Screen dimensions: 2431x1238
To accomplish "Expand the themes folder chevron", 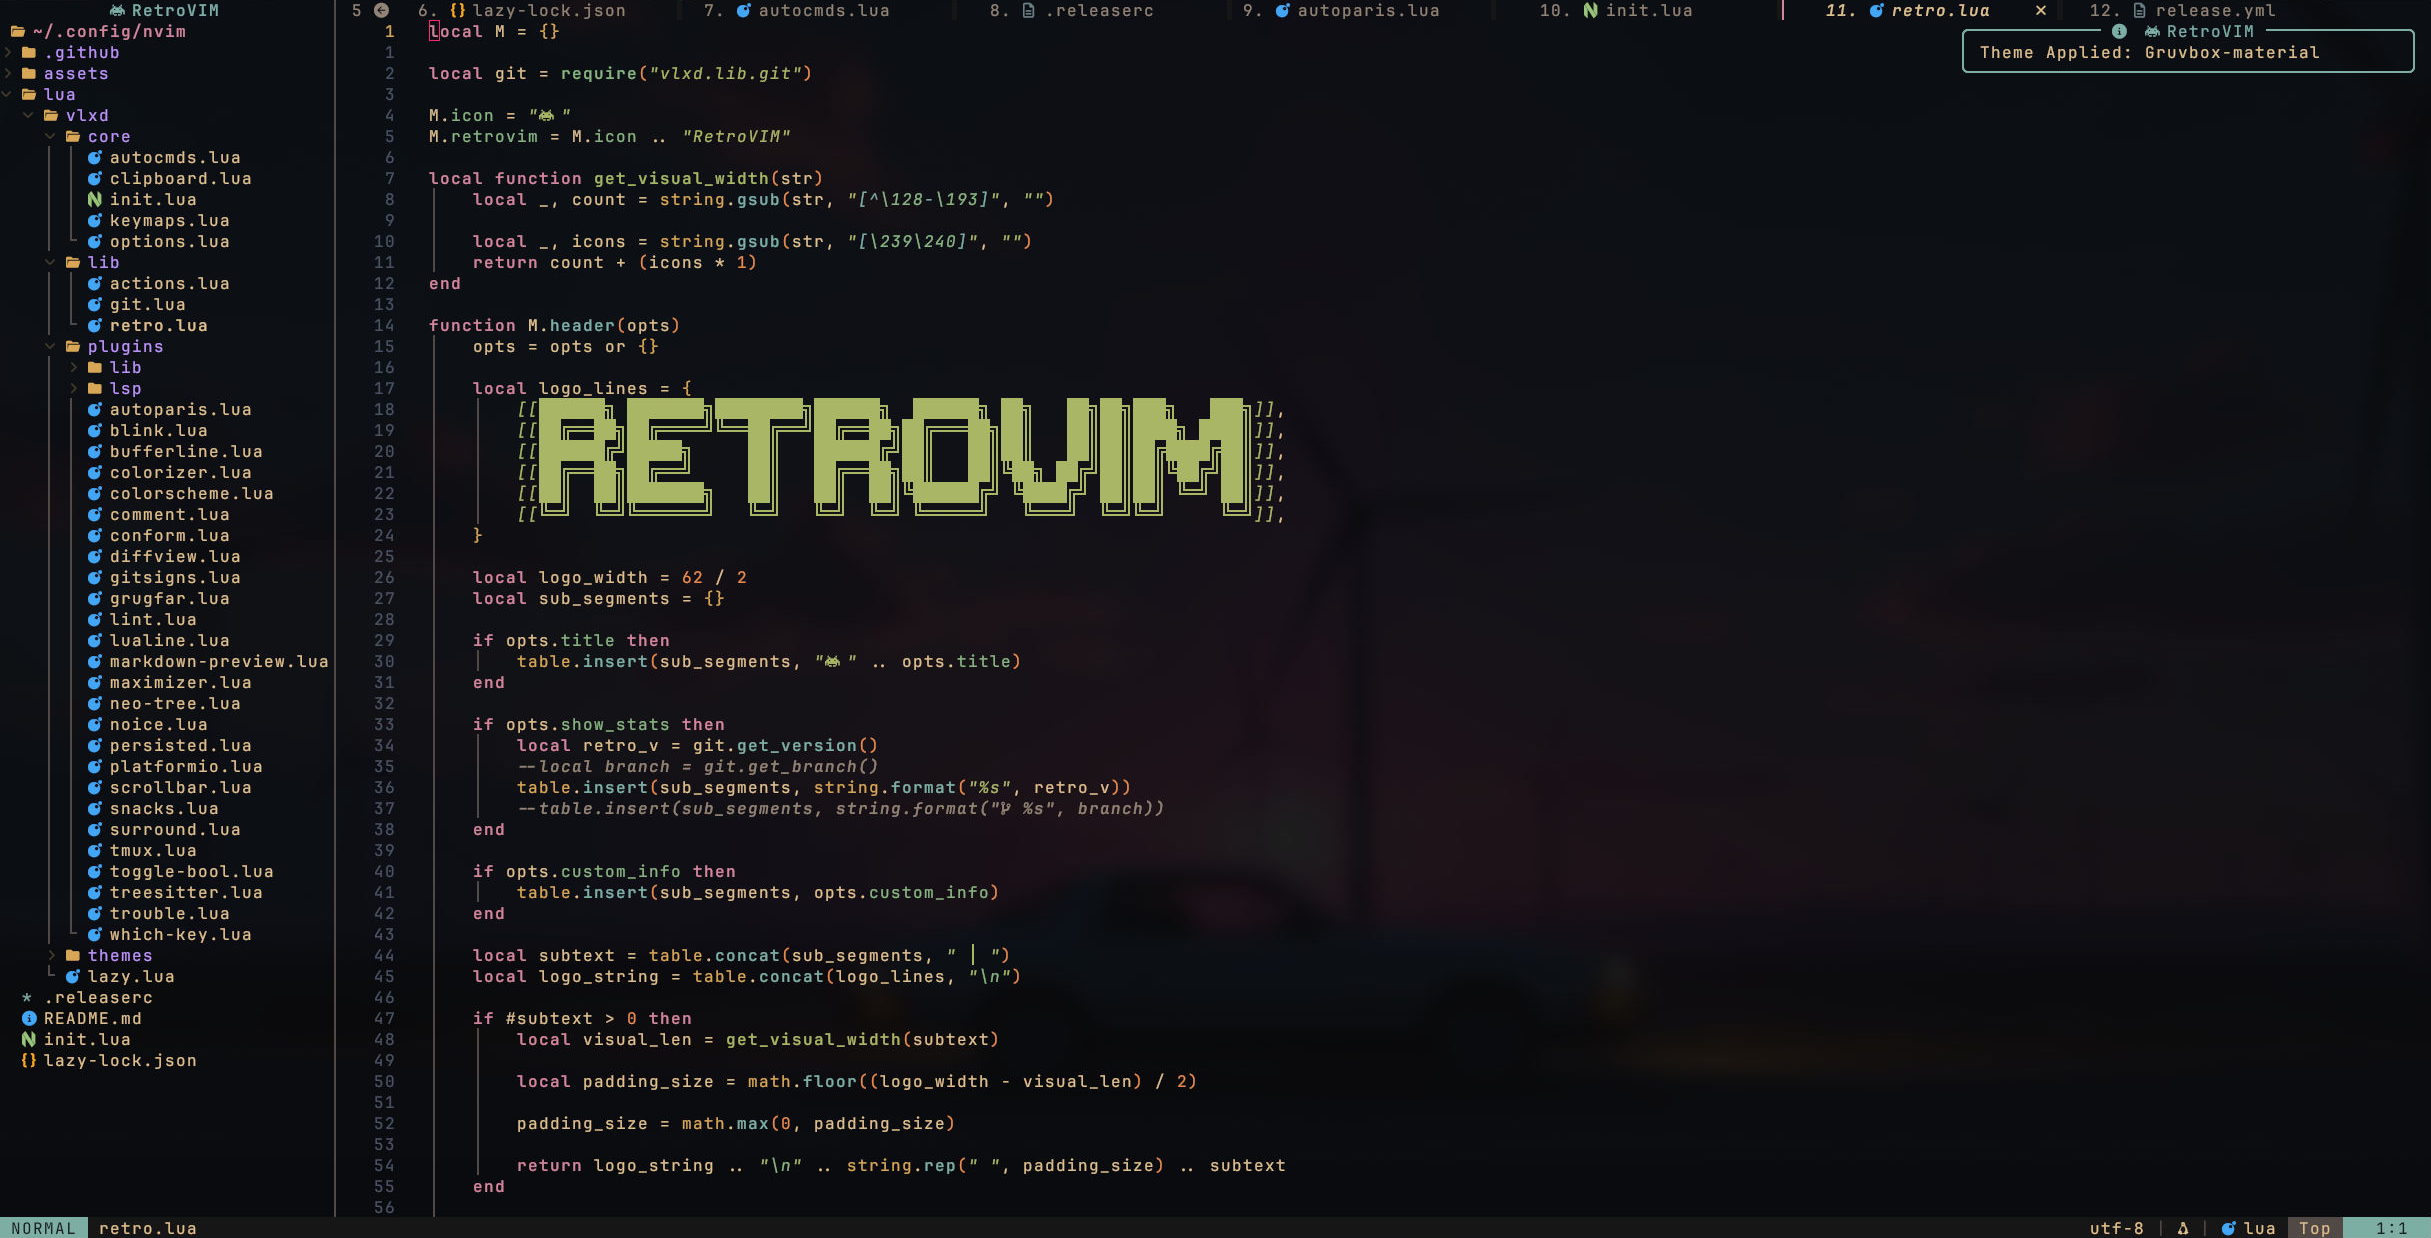I will pyautogui.click(x=52, y=955).
